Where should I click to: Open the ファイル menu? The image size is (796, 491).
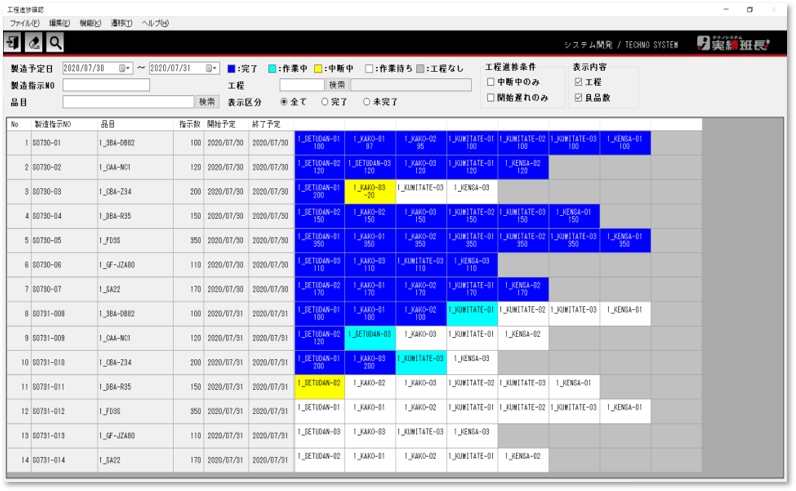click(25, 22)
